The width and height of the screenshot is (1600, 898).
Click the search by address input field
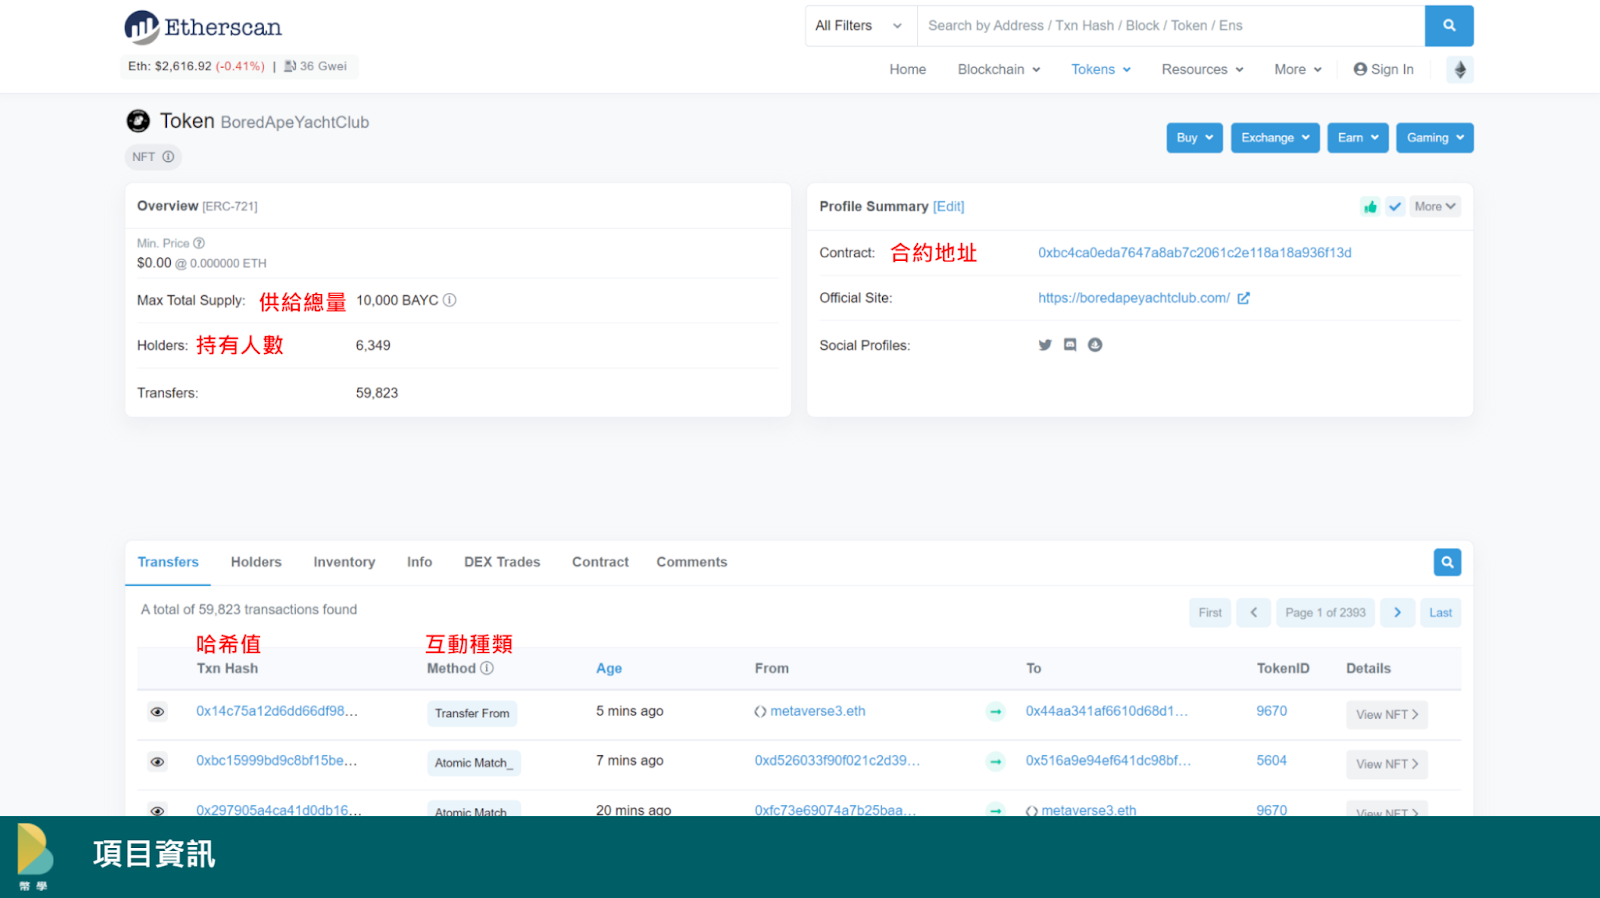(x=1171, y=26)
